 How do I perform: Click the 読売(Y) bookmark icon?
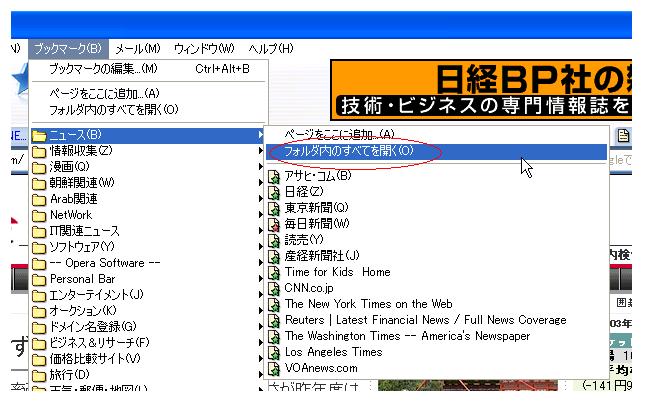pos(274,241)
